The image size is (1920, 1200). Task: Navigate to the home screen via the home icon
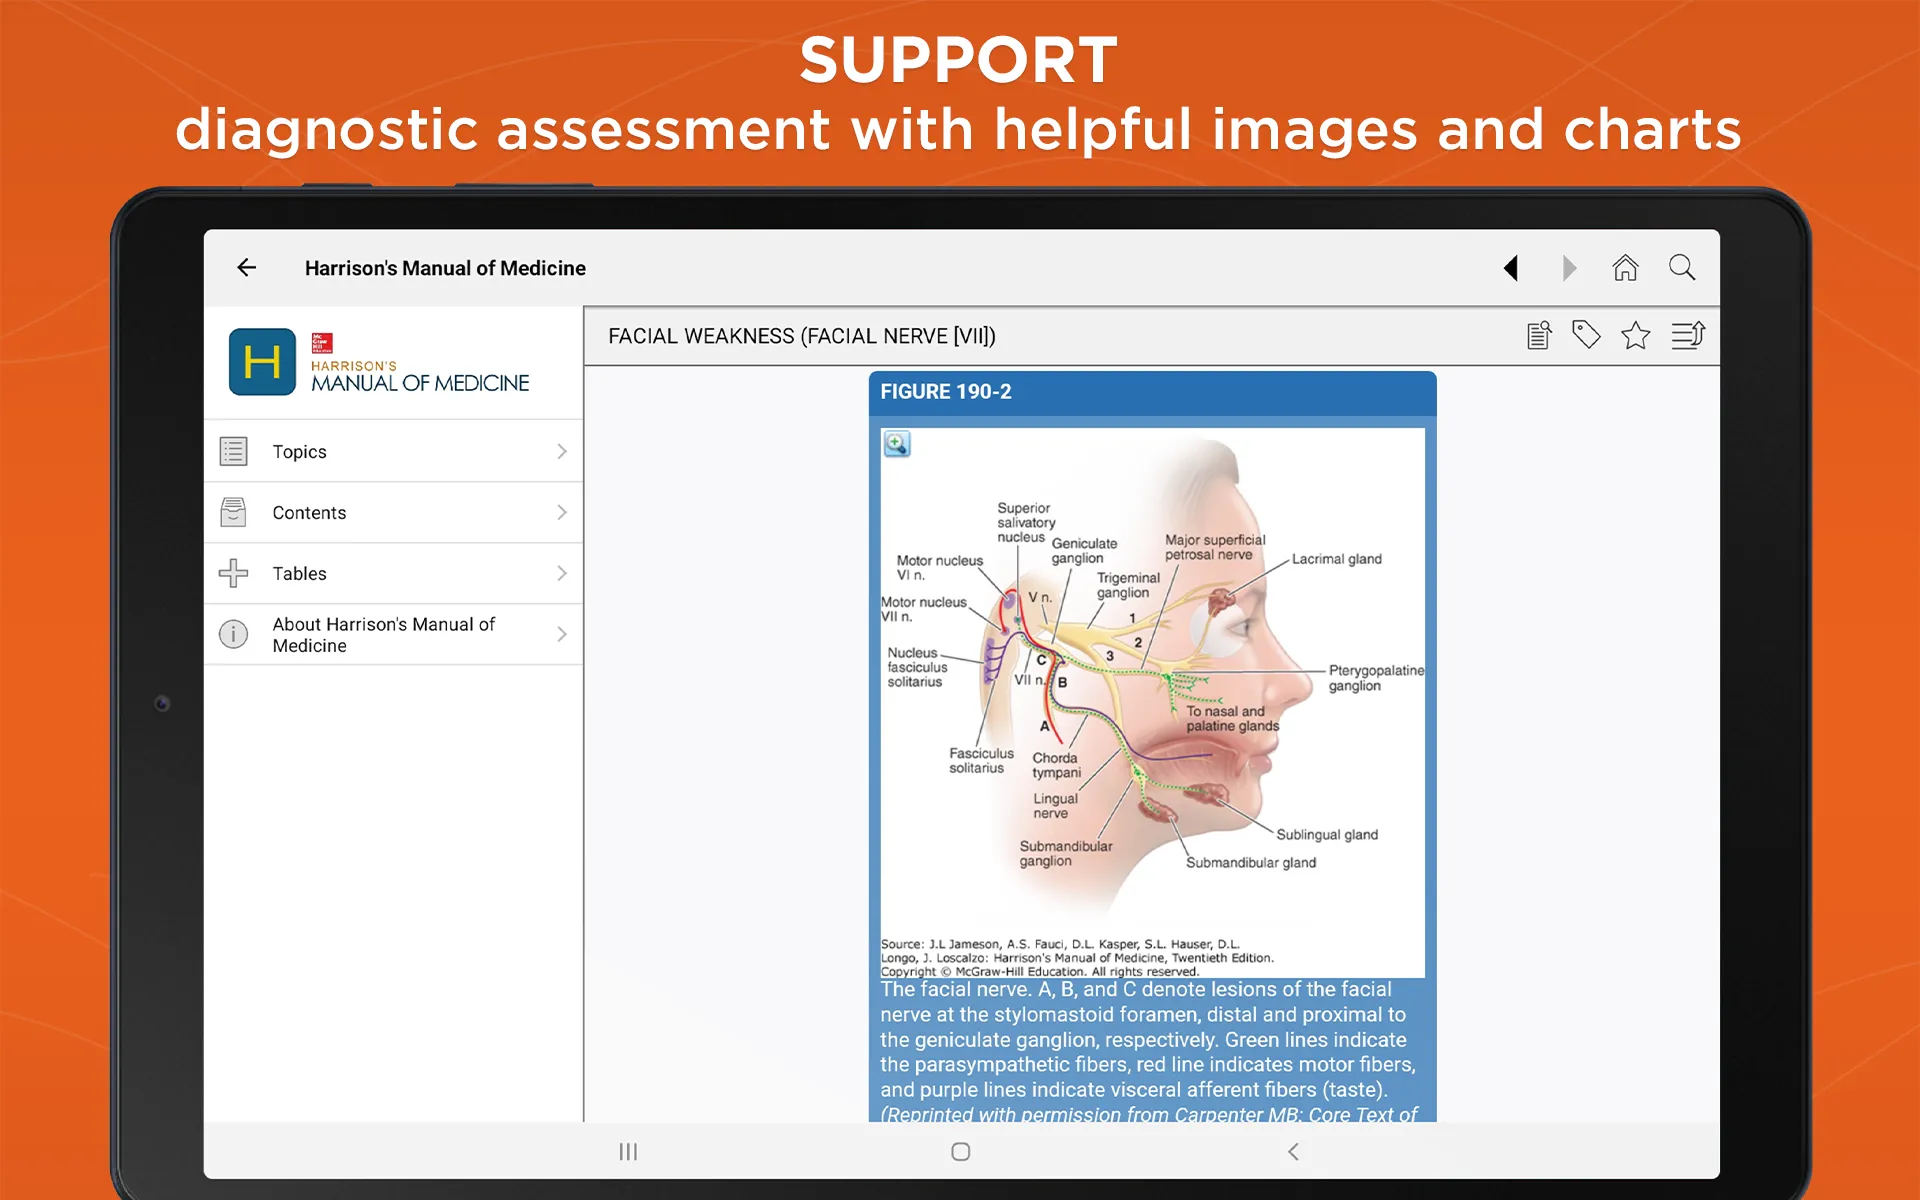click(x=1624, y=267)
